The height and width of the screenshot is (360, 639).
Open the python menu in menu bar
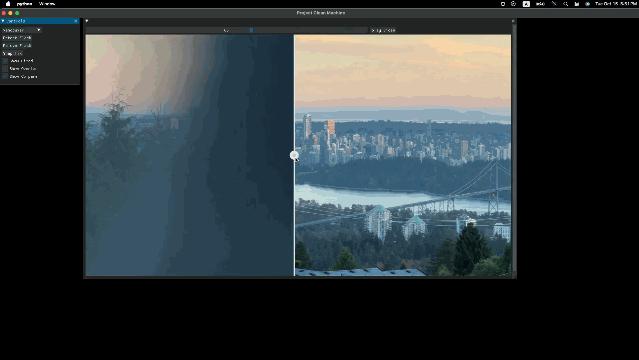pyautogui.click(x=24, y=4)
